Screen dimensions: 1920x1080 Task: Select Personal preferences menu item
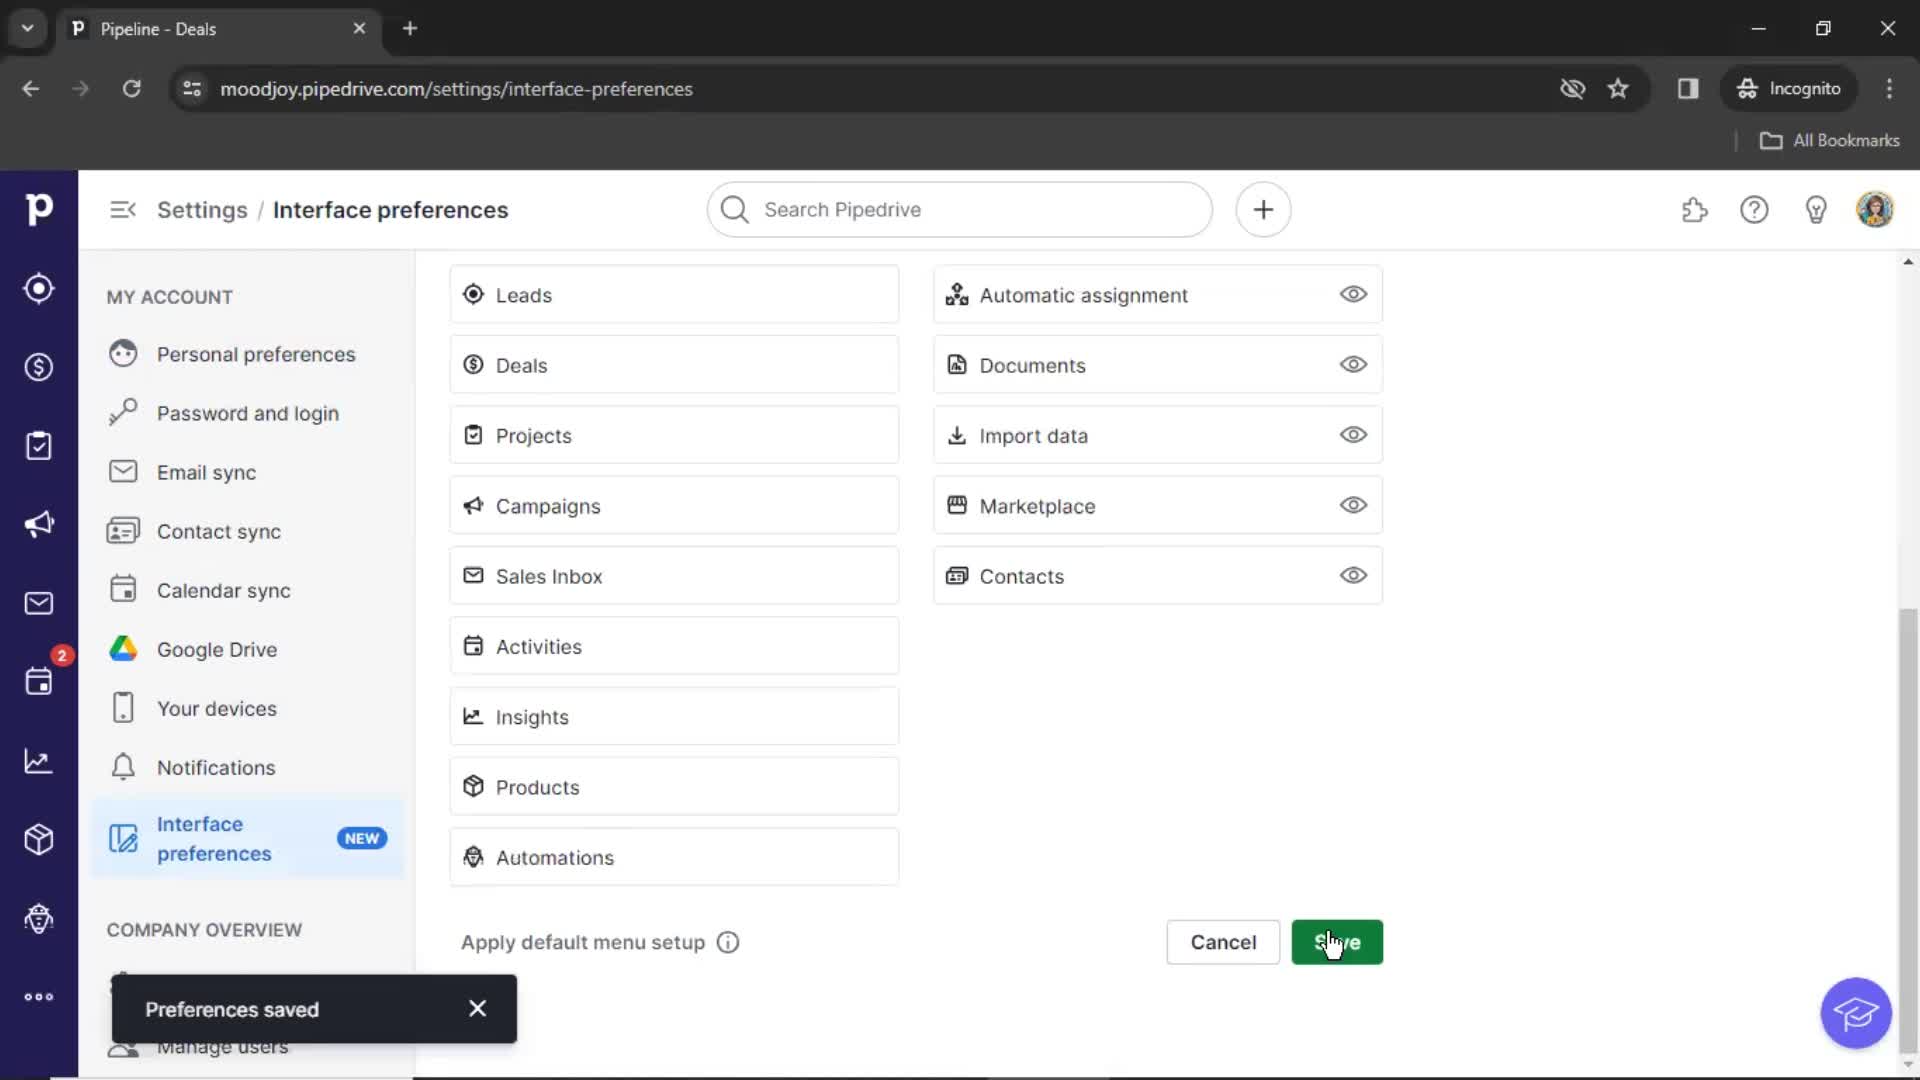pos(256,353)
